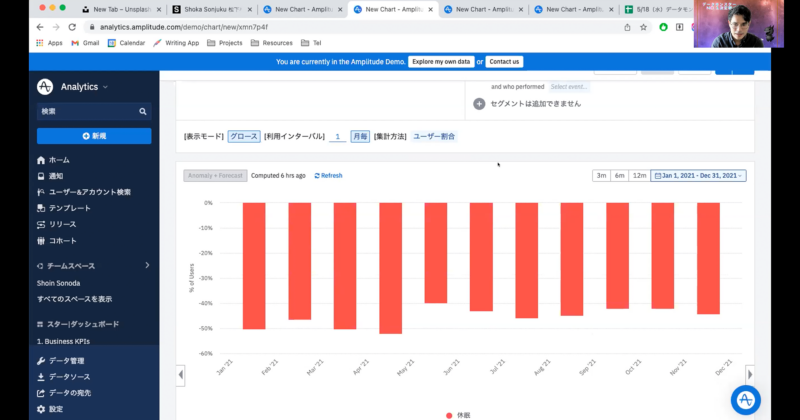Open ホーム in the sidebar

[53, 160]
